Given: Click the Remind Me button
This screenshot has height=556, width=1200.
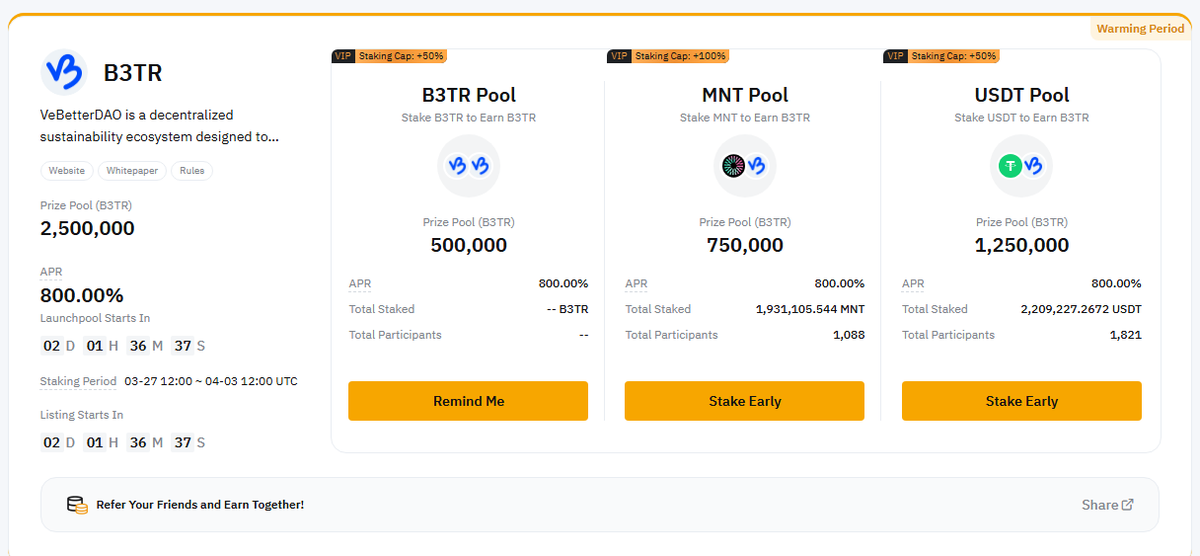Looking at the screenshot, I should coord(468,401).
